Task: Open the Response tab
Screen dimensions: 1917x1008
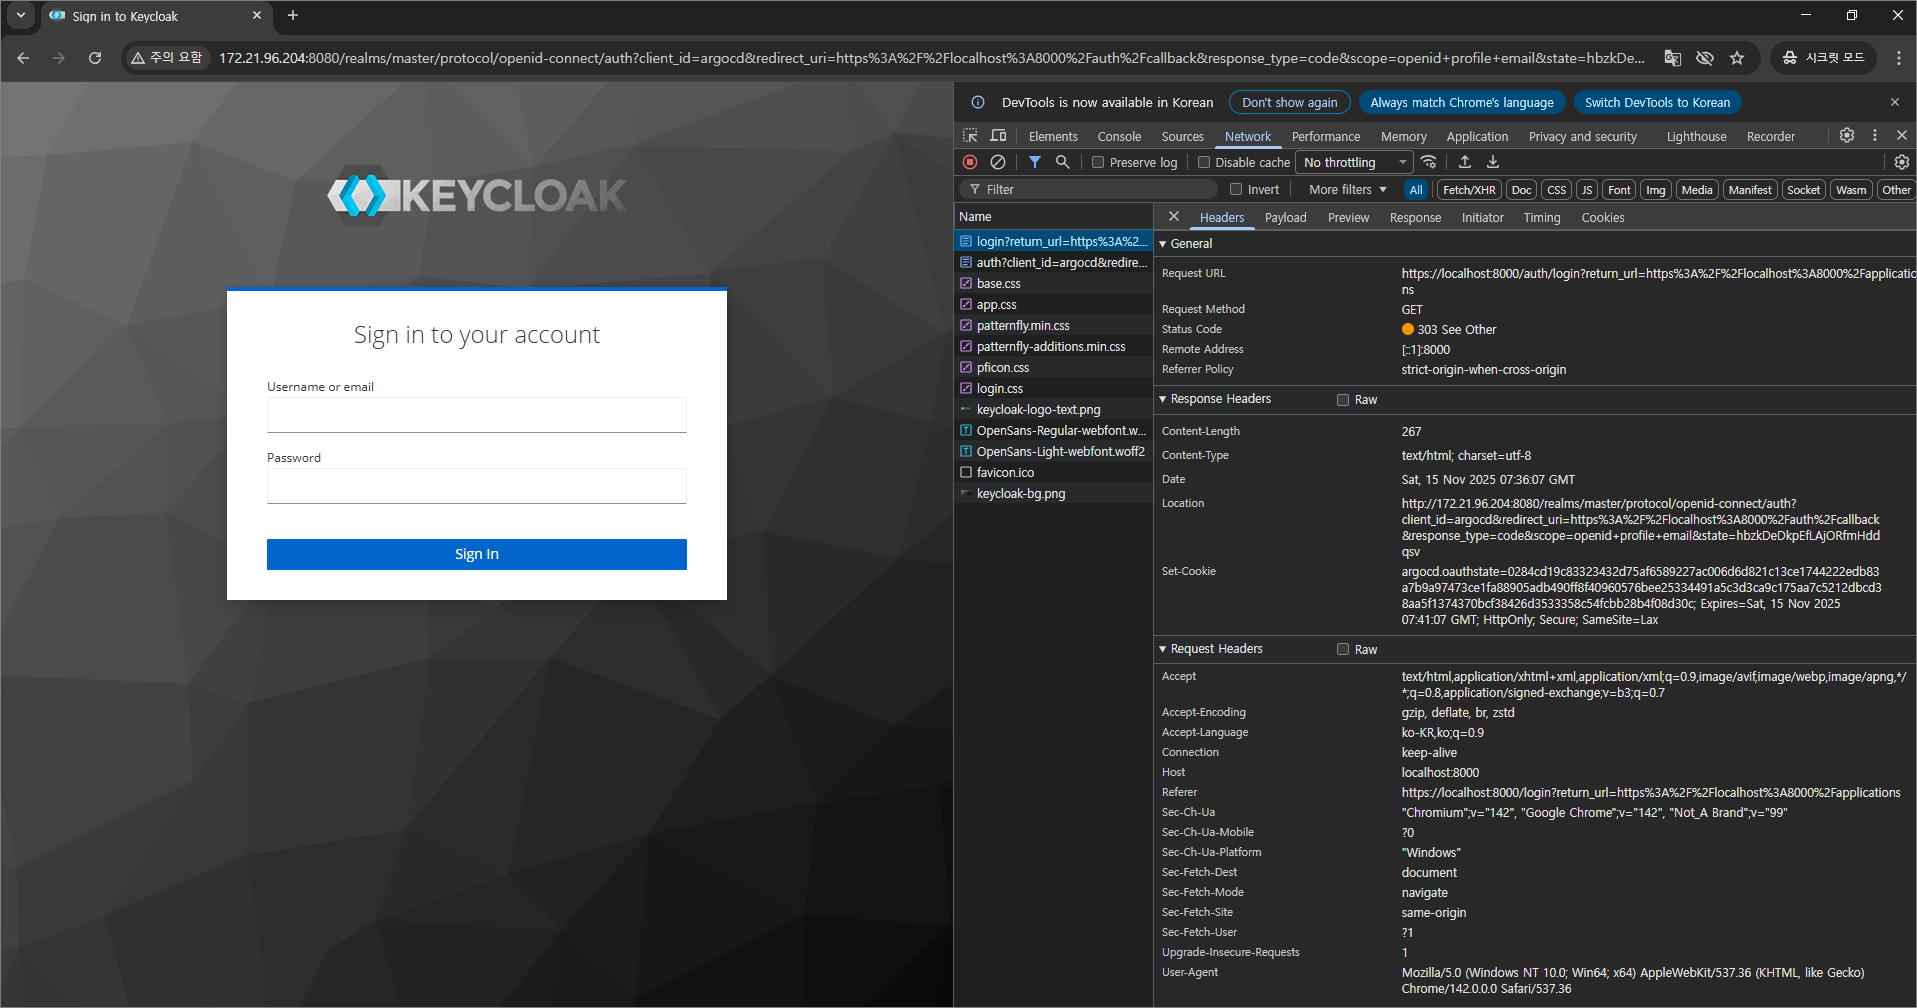Action: pyautogui.click(x=1415, y=217)
